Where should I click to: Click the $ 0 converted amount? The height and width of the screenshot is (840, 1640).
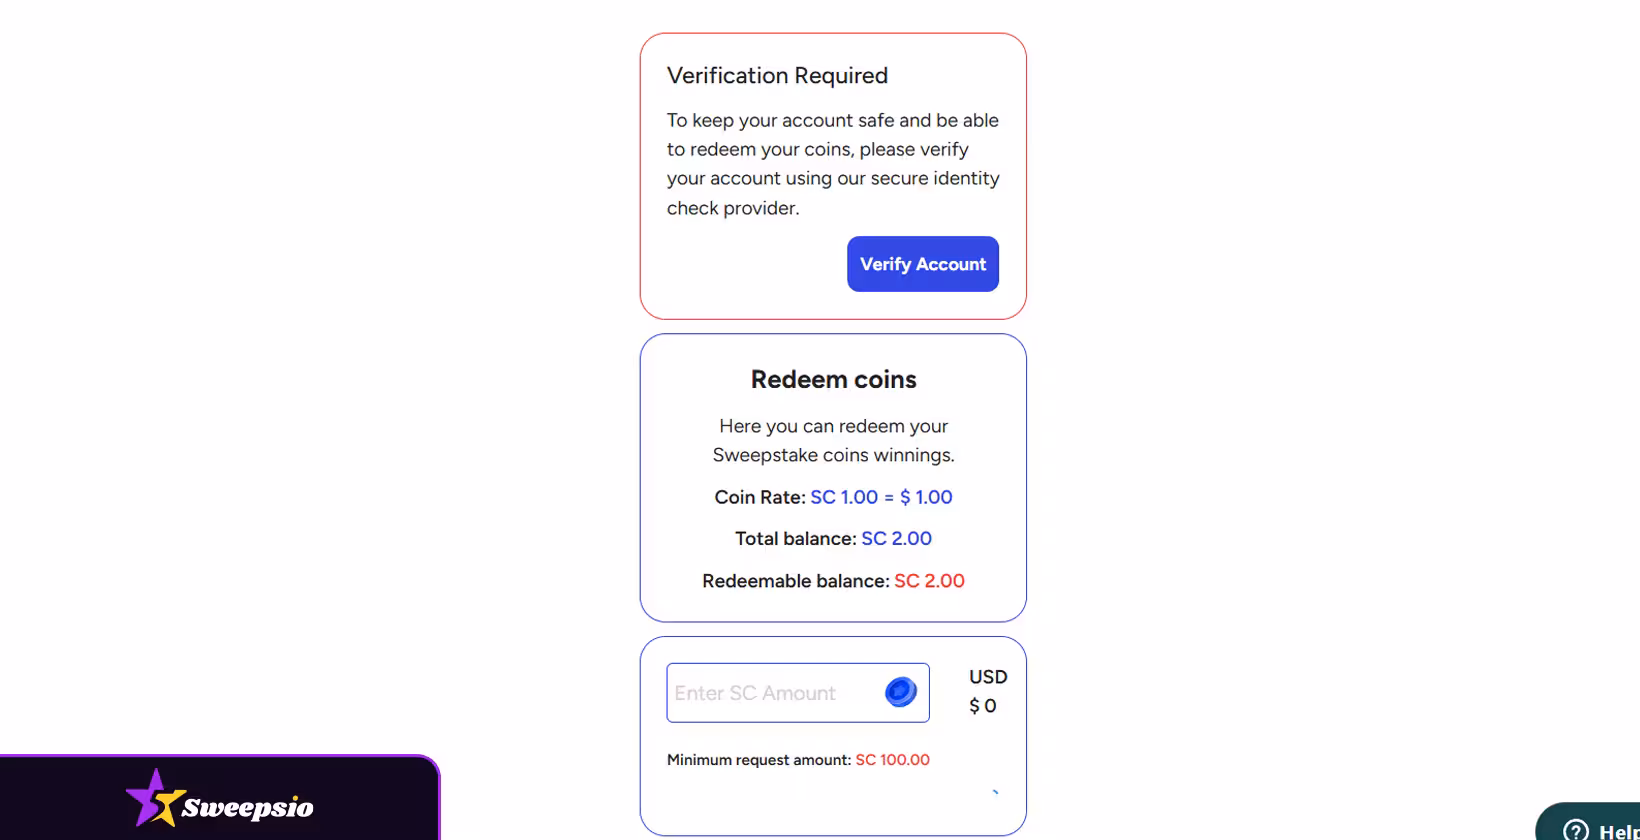983,706
